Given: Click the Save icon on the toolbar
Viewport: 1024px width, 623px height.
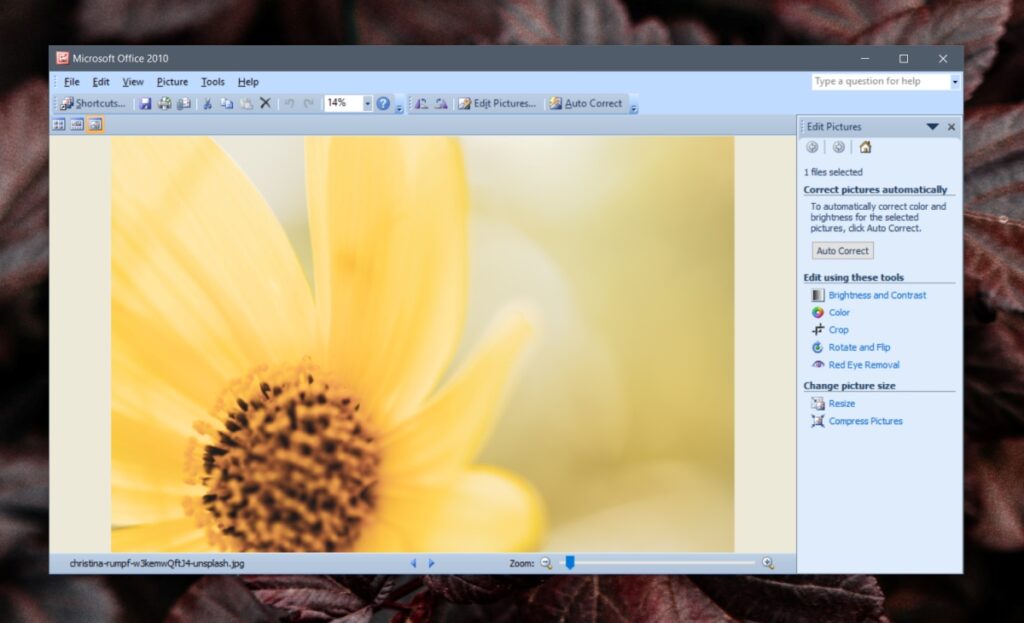Looking at the screenshot, I should pyautogui.click(x=144, y=103).
